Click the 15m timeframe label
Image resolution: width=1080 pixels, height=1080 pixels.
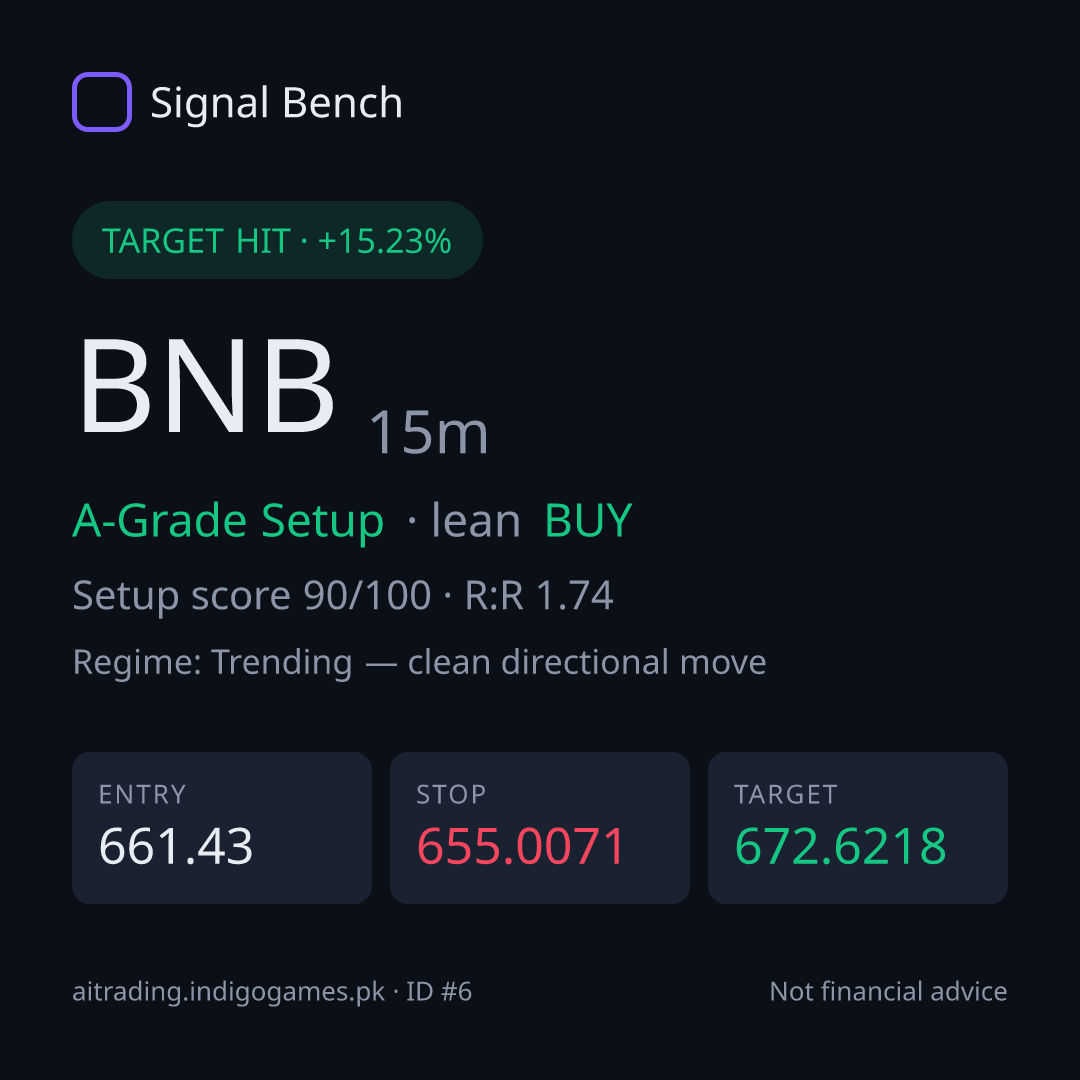[x=428, y=433]
